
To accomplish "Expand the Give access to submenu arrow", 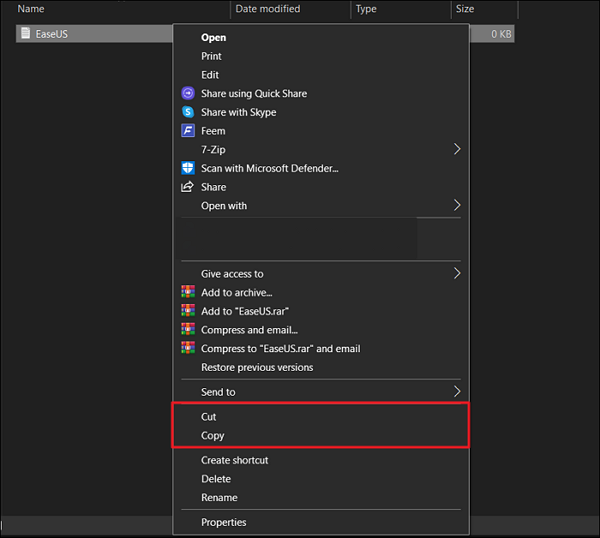I will pos(457,273).
